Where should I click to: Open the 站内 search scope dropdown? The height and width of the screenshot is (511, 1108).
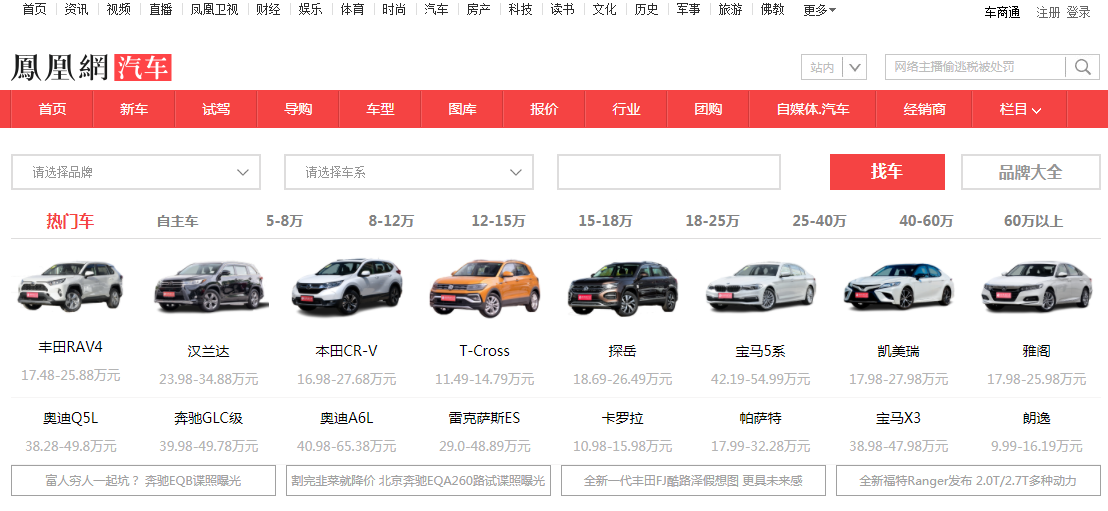point(834,67)
